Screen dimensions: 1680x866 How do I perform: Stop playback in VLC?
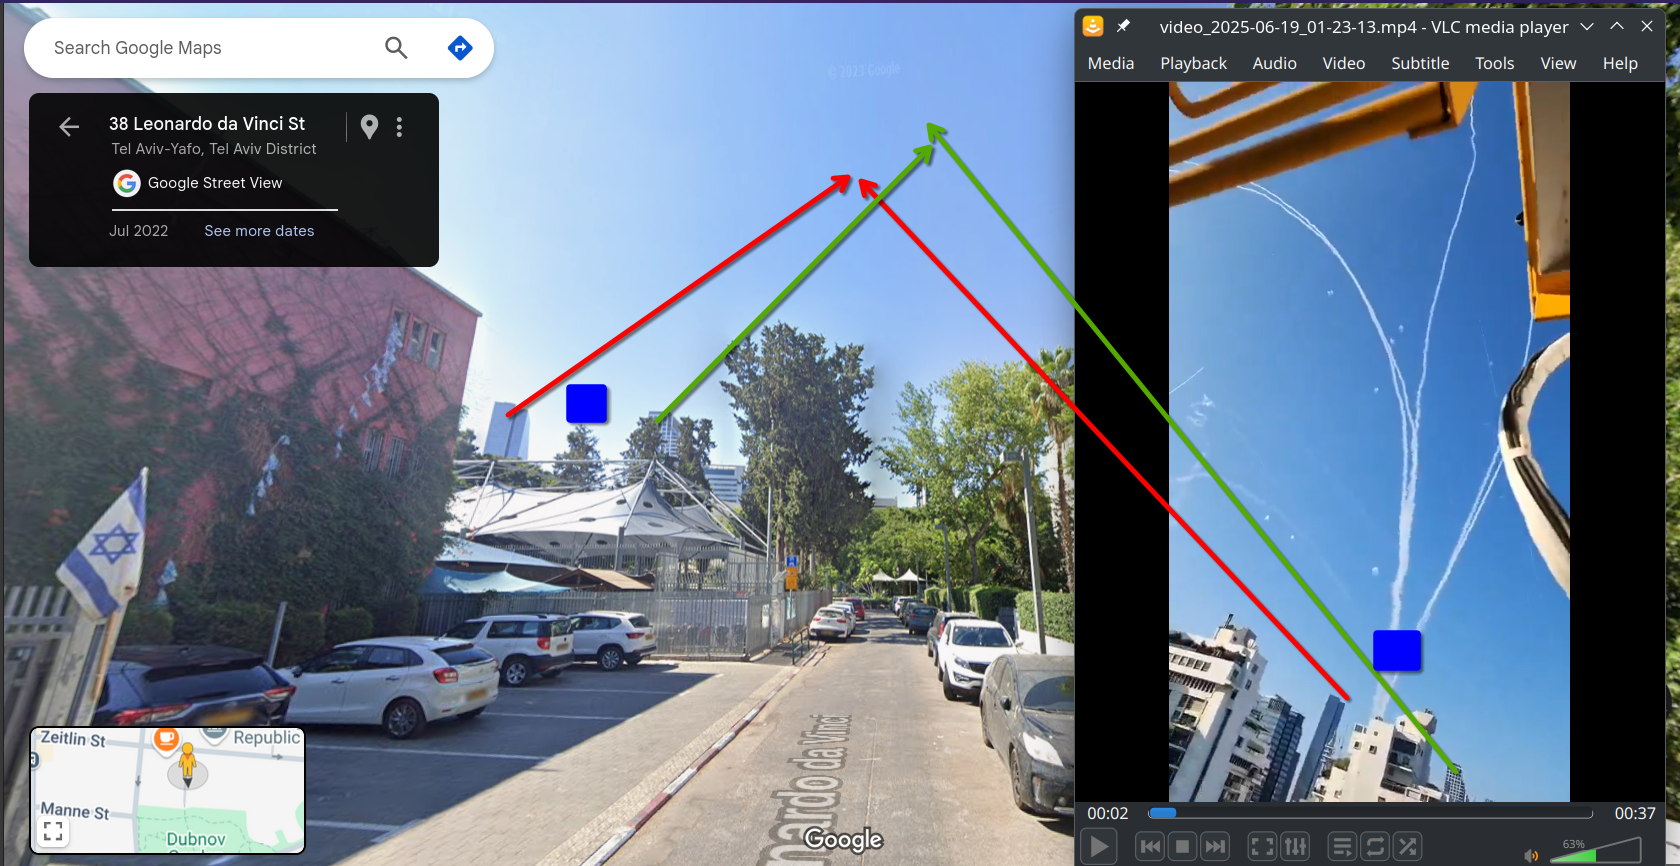pos(1183,847)
